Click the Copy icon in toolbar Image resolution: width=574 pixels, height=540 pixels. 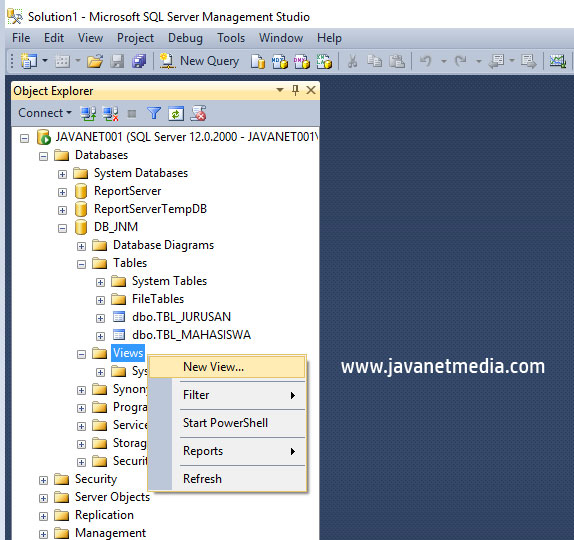pyautogui.click(x=374, y=61)
